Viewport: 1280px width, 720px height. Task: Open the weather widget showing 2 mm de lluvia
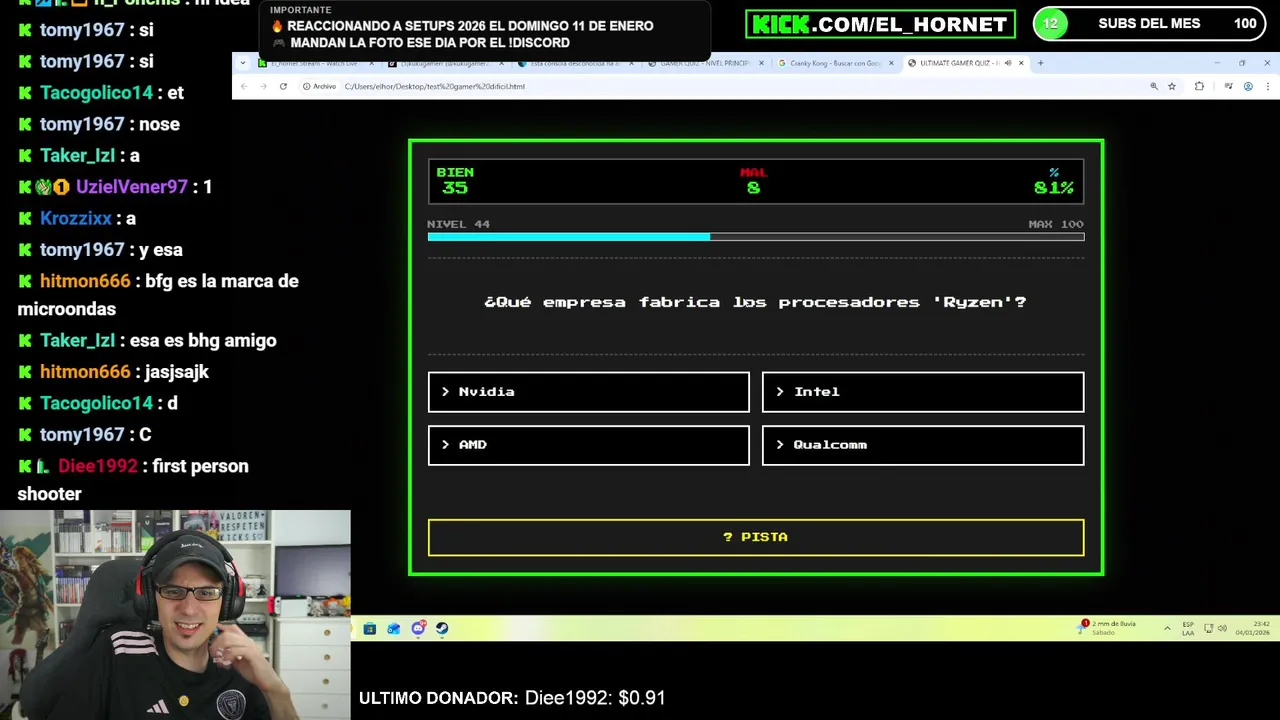coord(1108,628)
